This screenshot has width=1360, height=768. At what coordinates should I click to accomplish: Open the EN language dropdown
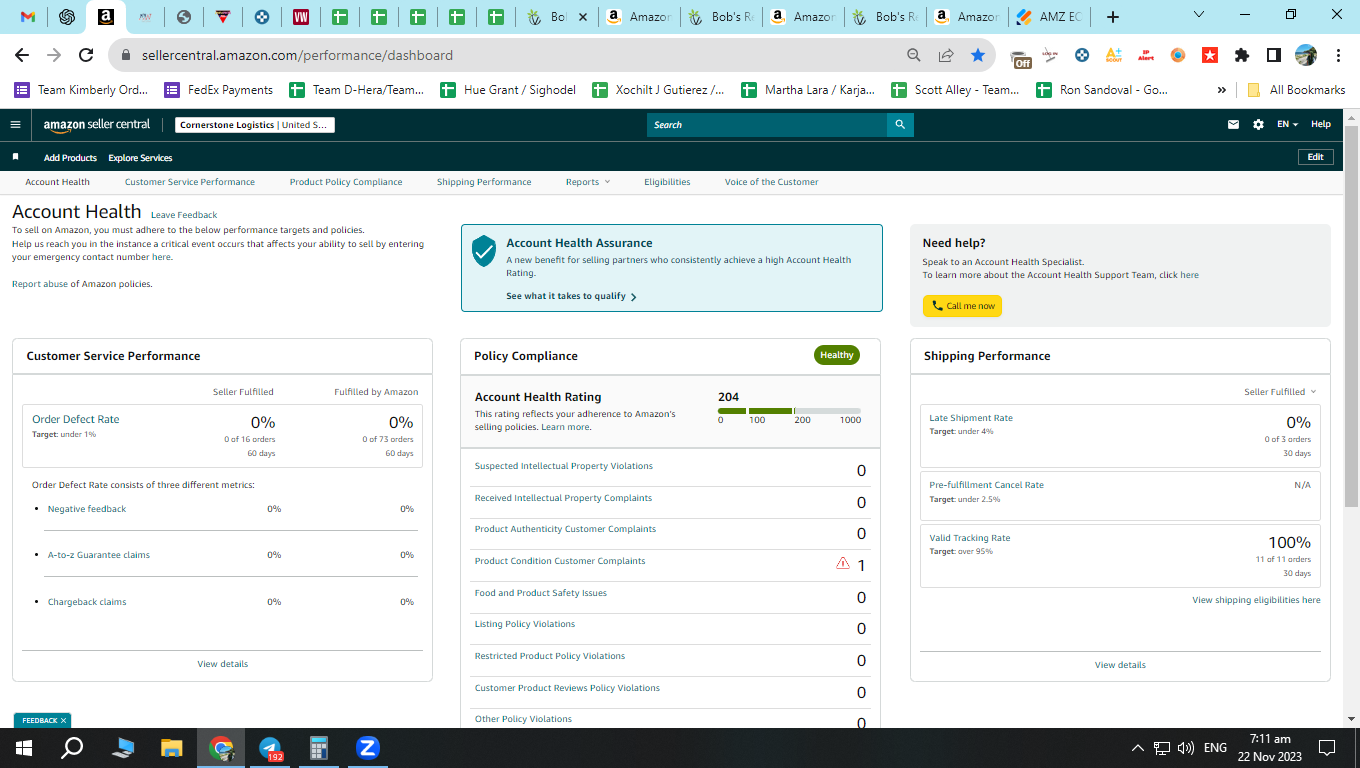[1288, 125]
